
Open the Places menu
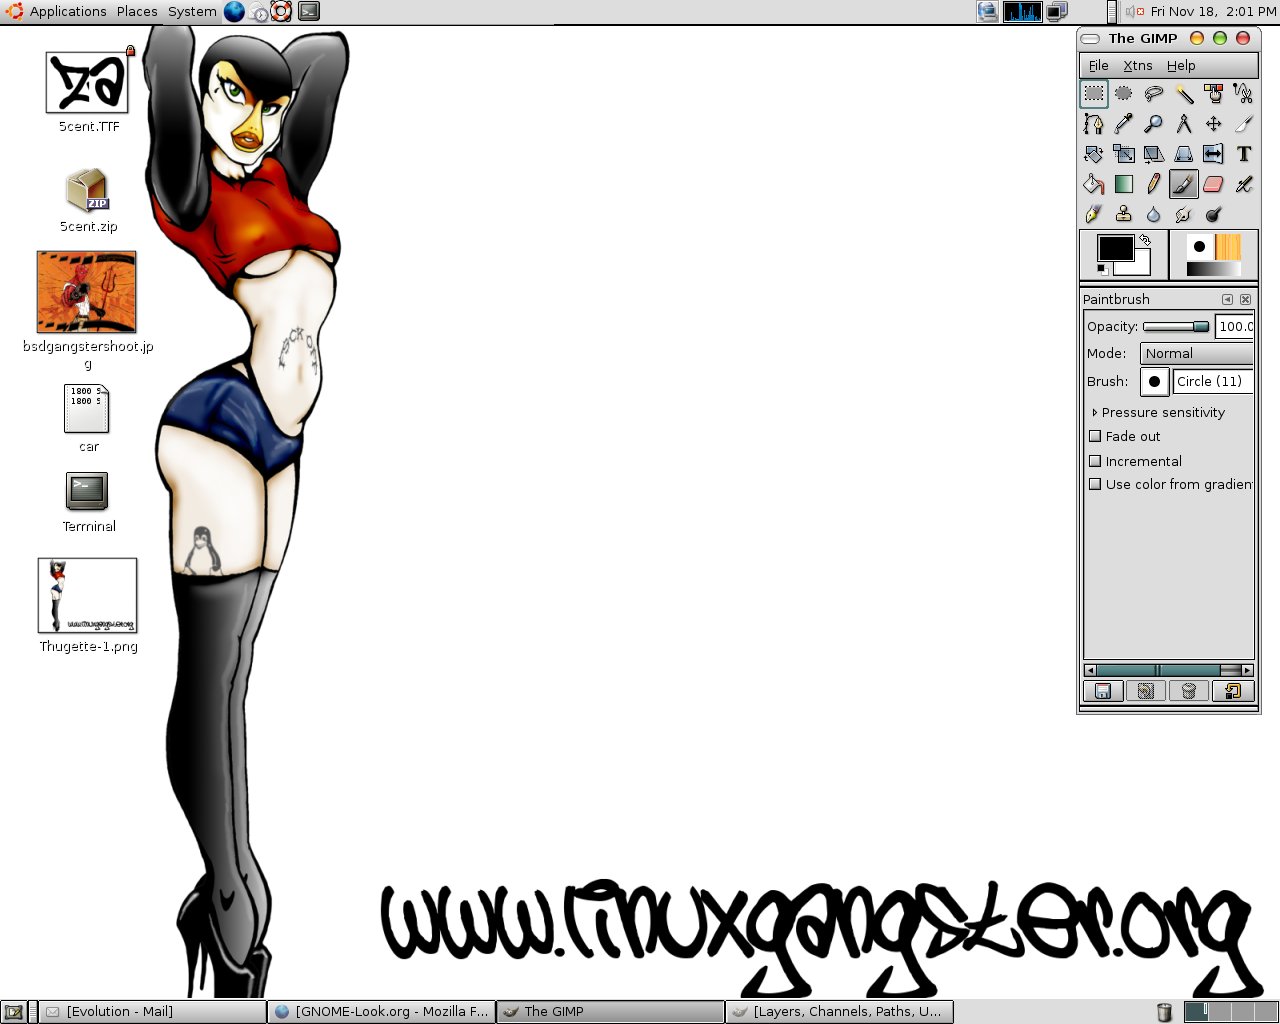click(137, 12)
